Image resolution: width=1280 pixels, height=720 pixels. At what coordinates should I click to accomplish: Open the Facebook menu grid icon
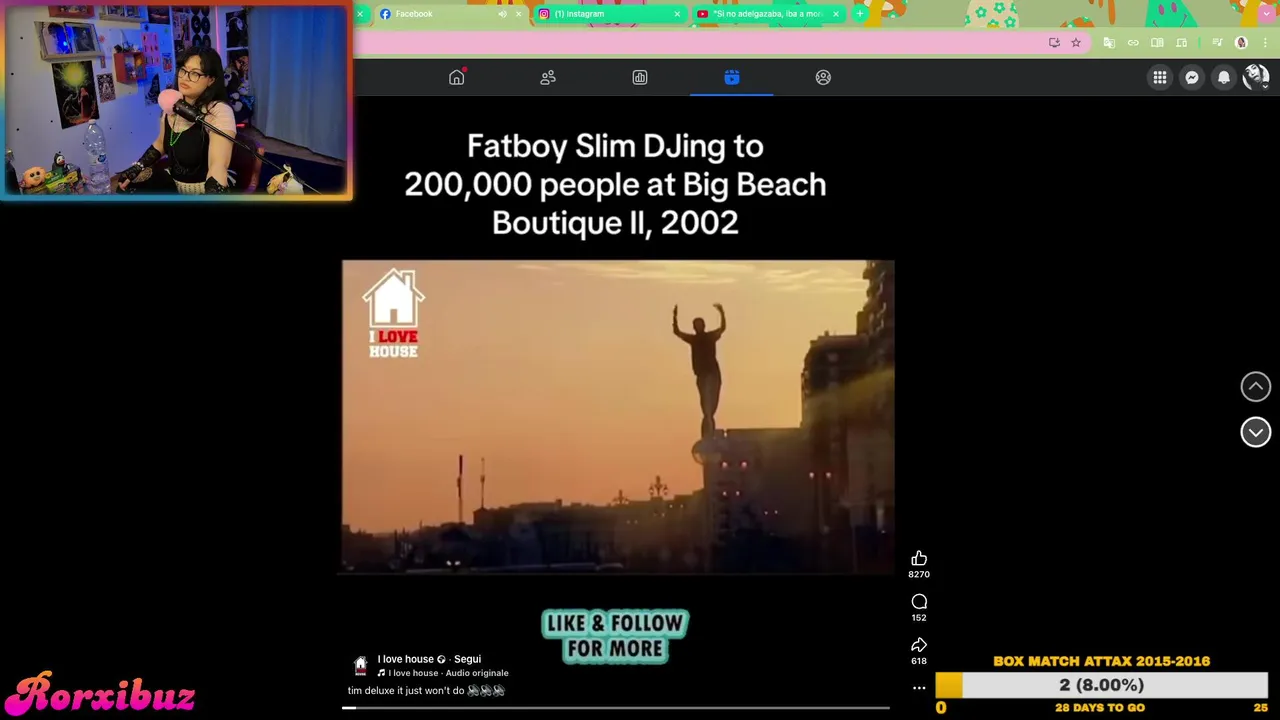(1160, 77)
